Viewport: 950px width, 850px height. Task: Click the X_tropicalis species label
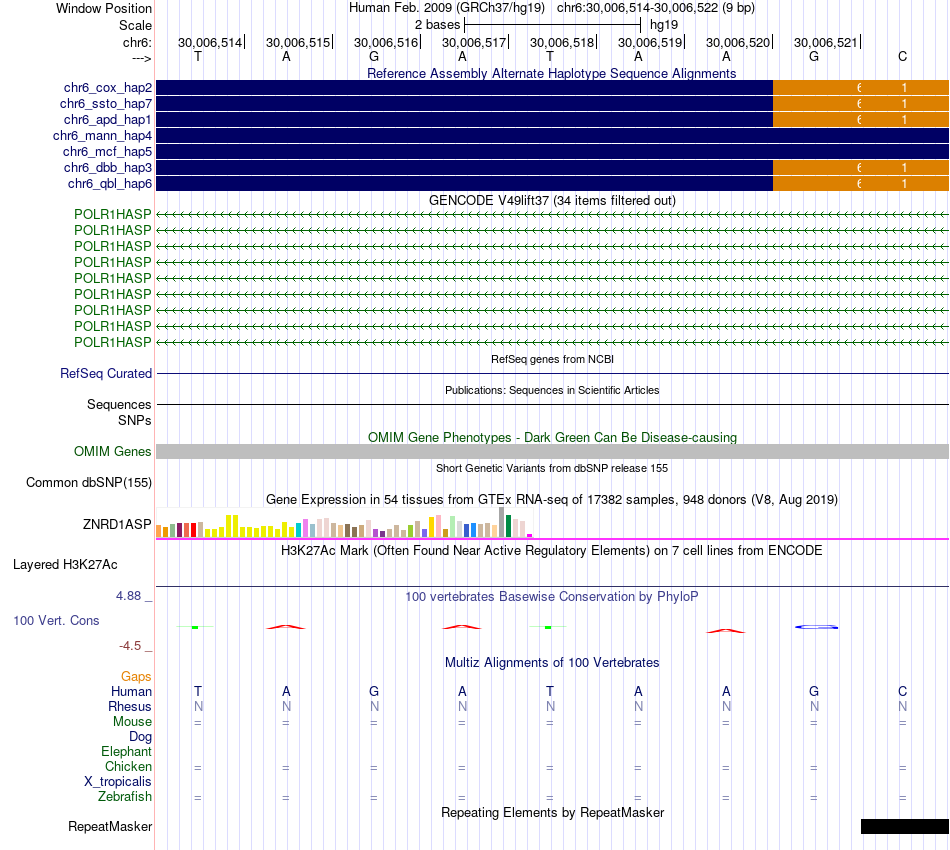pyautogui.click(x=118, y=782)
